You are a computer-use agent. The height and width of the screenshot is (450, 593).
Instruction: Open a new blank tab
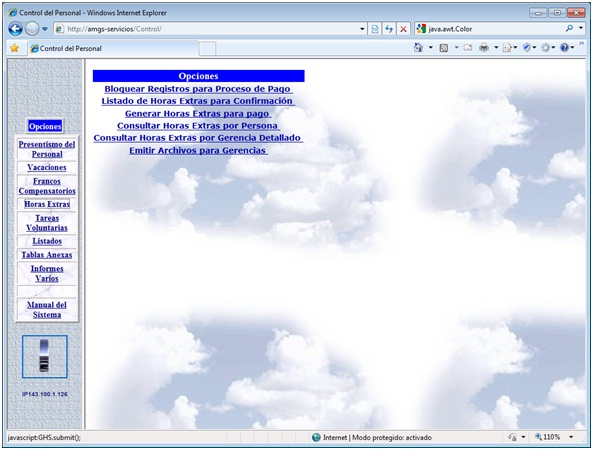[207, 49]
